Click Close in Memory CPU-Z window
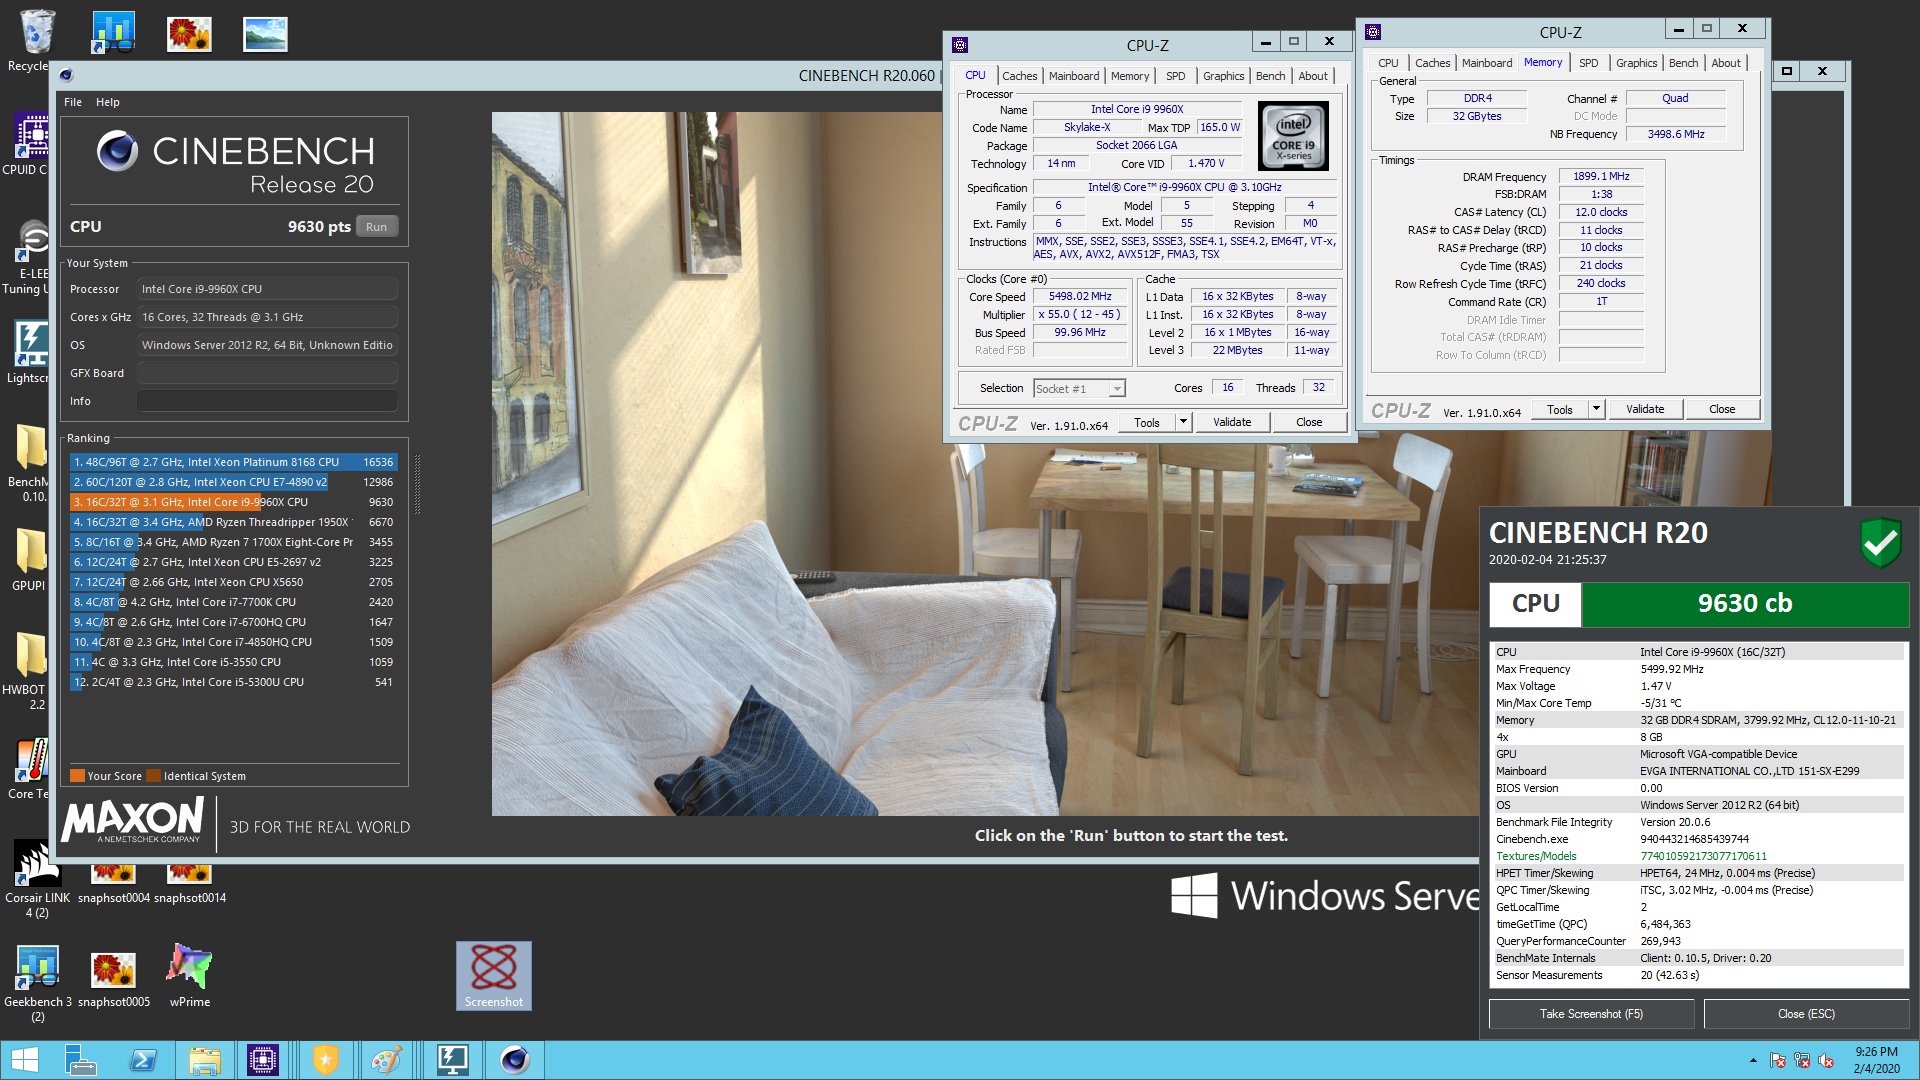1920x1080 pixels. pyautogui.click(x=1722, y=409)
